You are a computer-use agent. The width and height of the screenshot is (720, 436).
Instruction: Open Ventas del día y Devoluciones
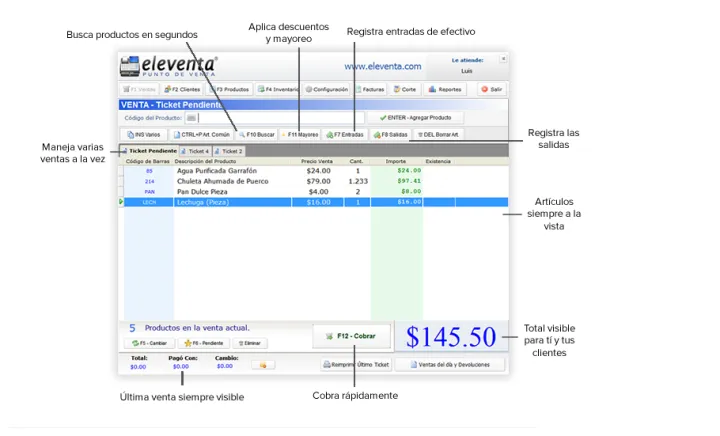coord(449,365)
